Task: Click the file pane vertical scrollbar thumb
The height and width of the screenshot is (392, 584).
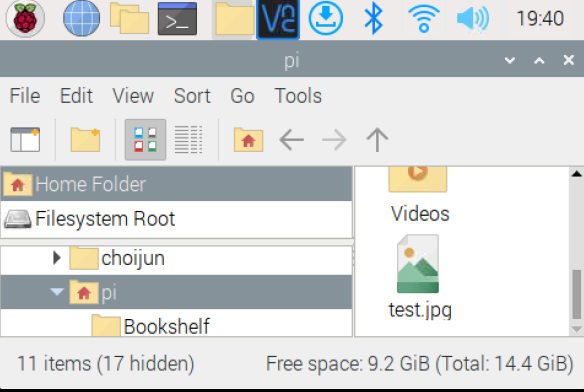Action: click(x=576, y=294)
